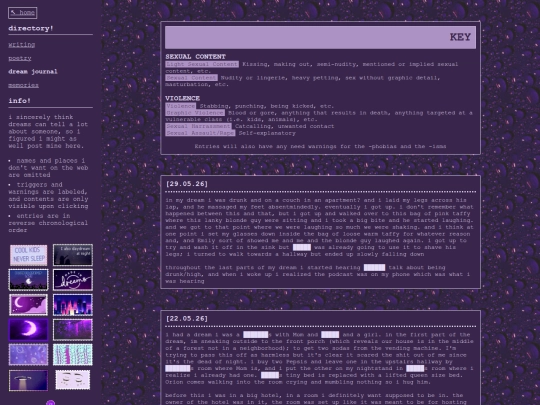This screenshot has height=405, width=540.
Task: Click the 'info!' sidebar heading
Action: 20,101
